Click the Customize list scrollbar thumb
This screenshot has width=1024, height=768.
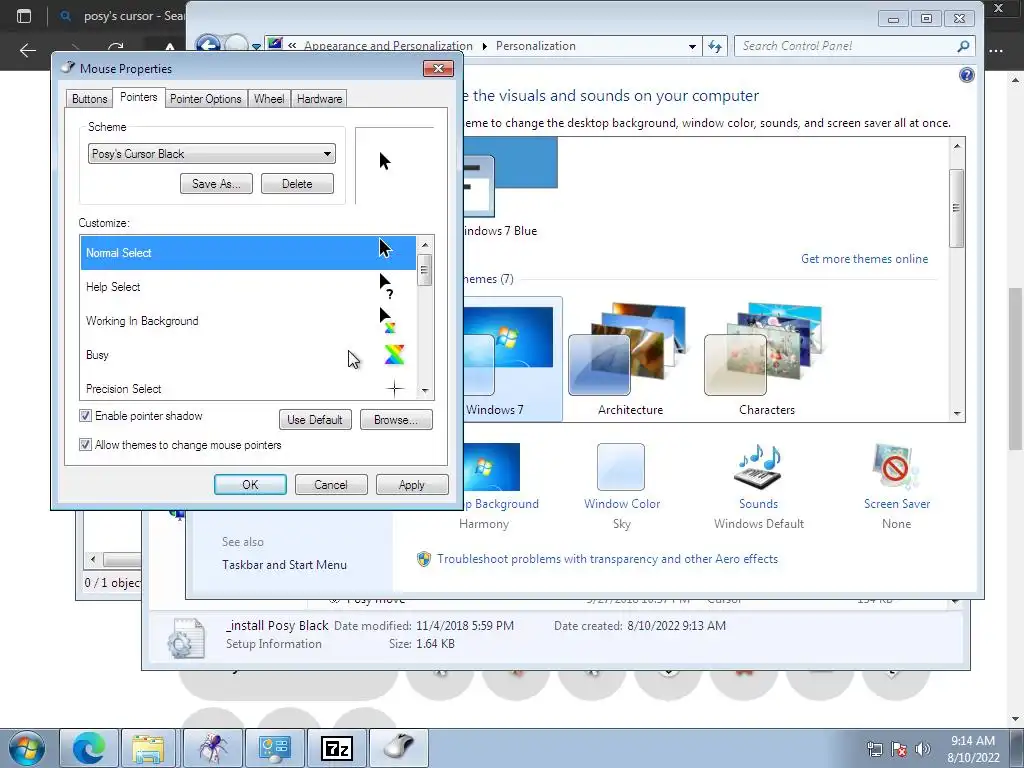[425, 270]
